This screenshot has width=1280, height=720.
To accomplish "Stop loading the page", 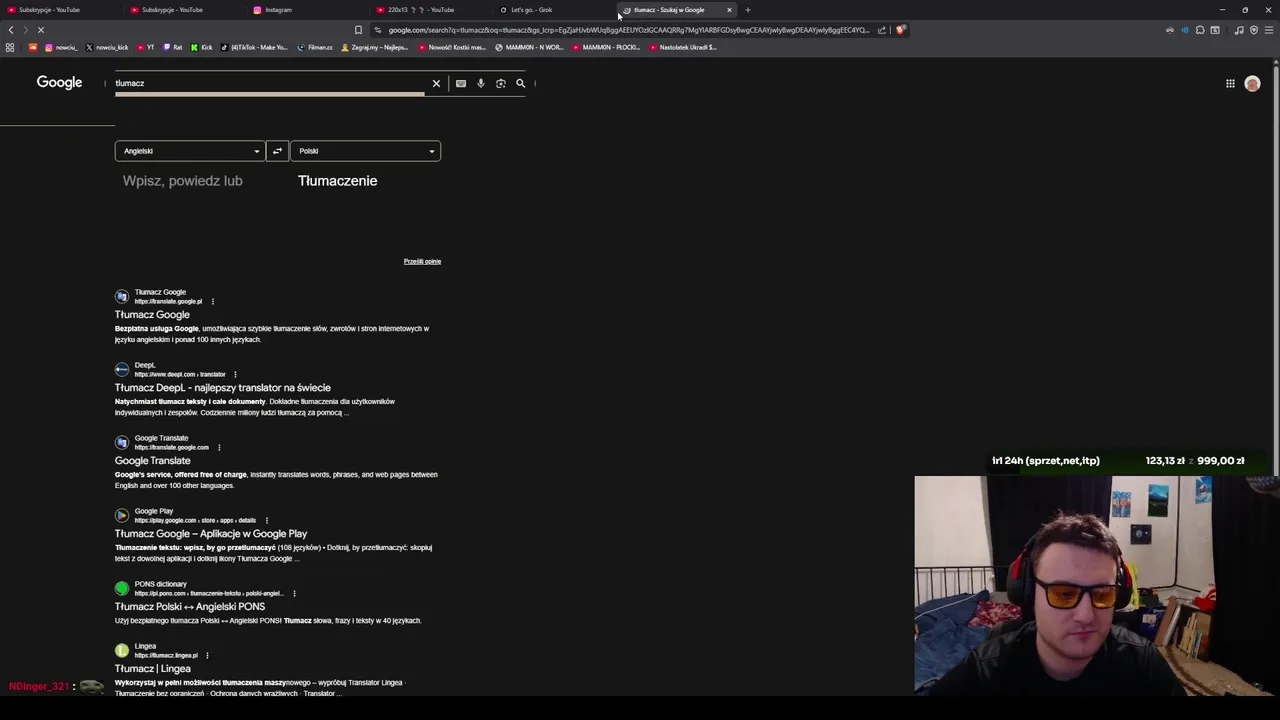I will [x=41, y=30].
